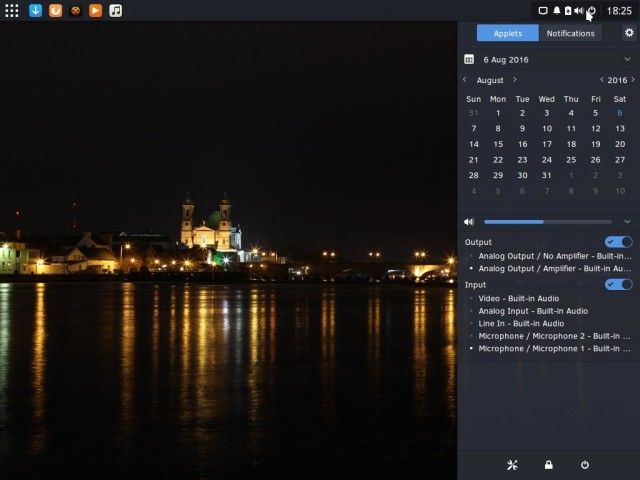Image resolution: width=640 pixels, height=480 pixels.
Task: Collapse the calendar section chevron
Action: (627, 60)
